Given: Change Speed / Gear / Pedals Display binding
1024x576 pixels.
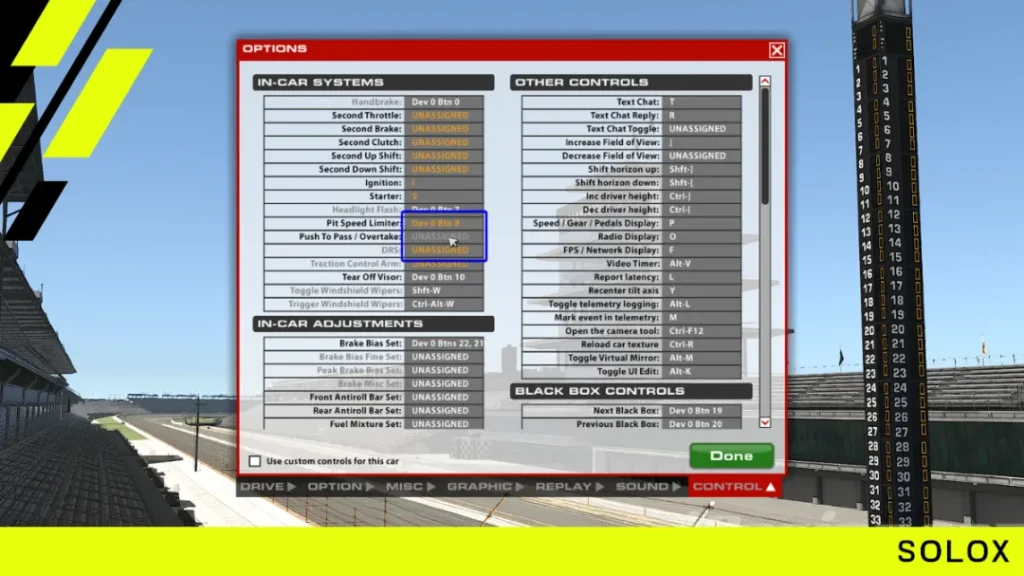Looking at the screenshot, I should click(702, 223).
